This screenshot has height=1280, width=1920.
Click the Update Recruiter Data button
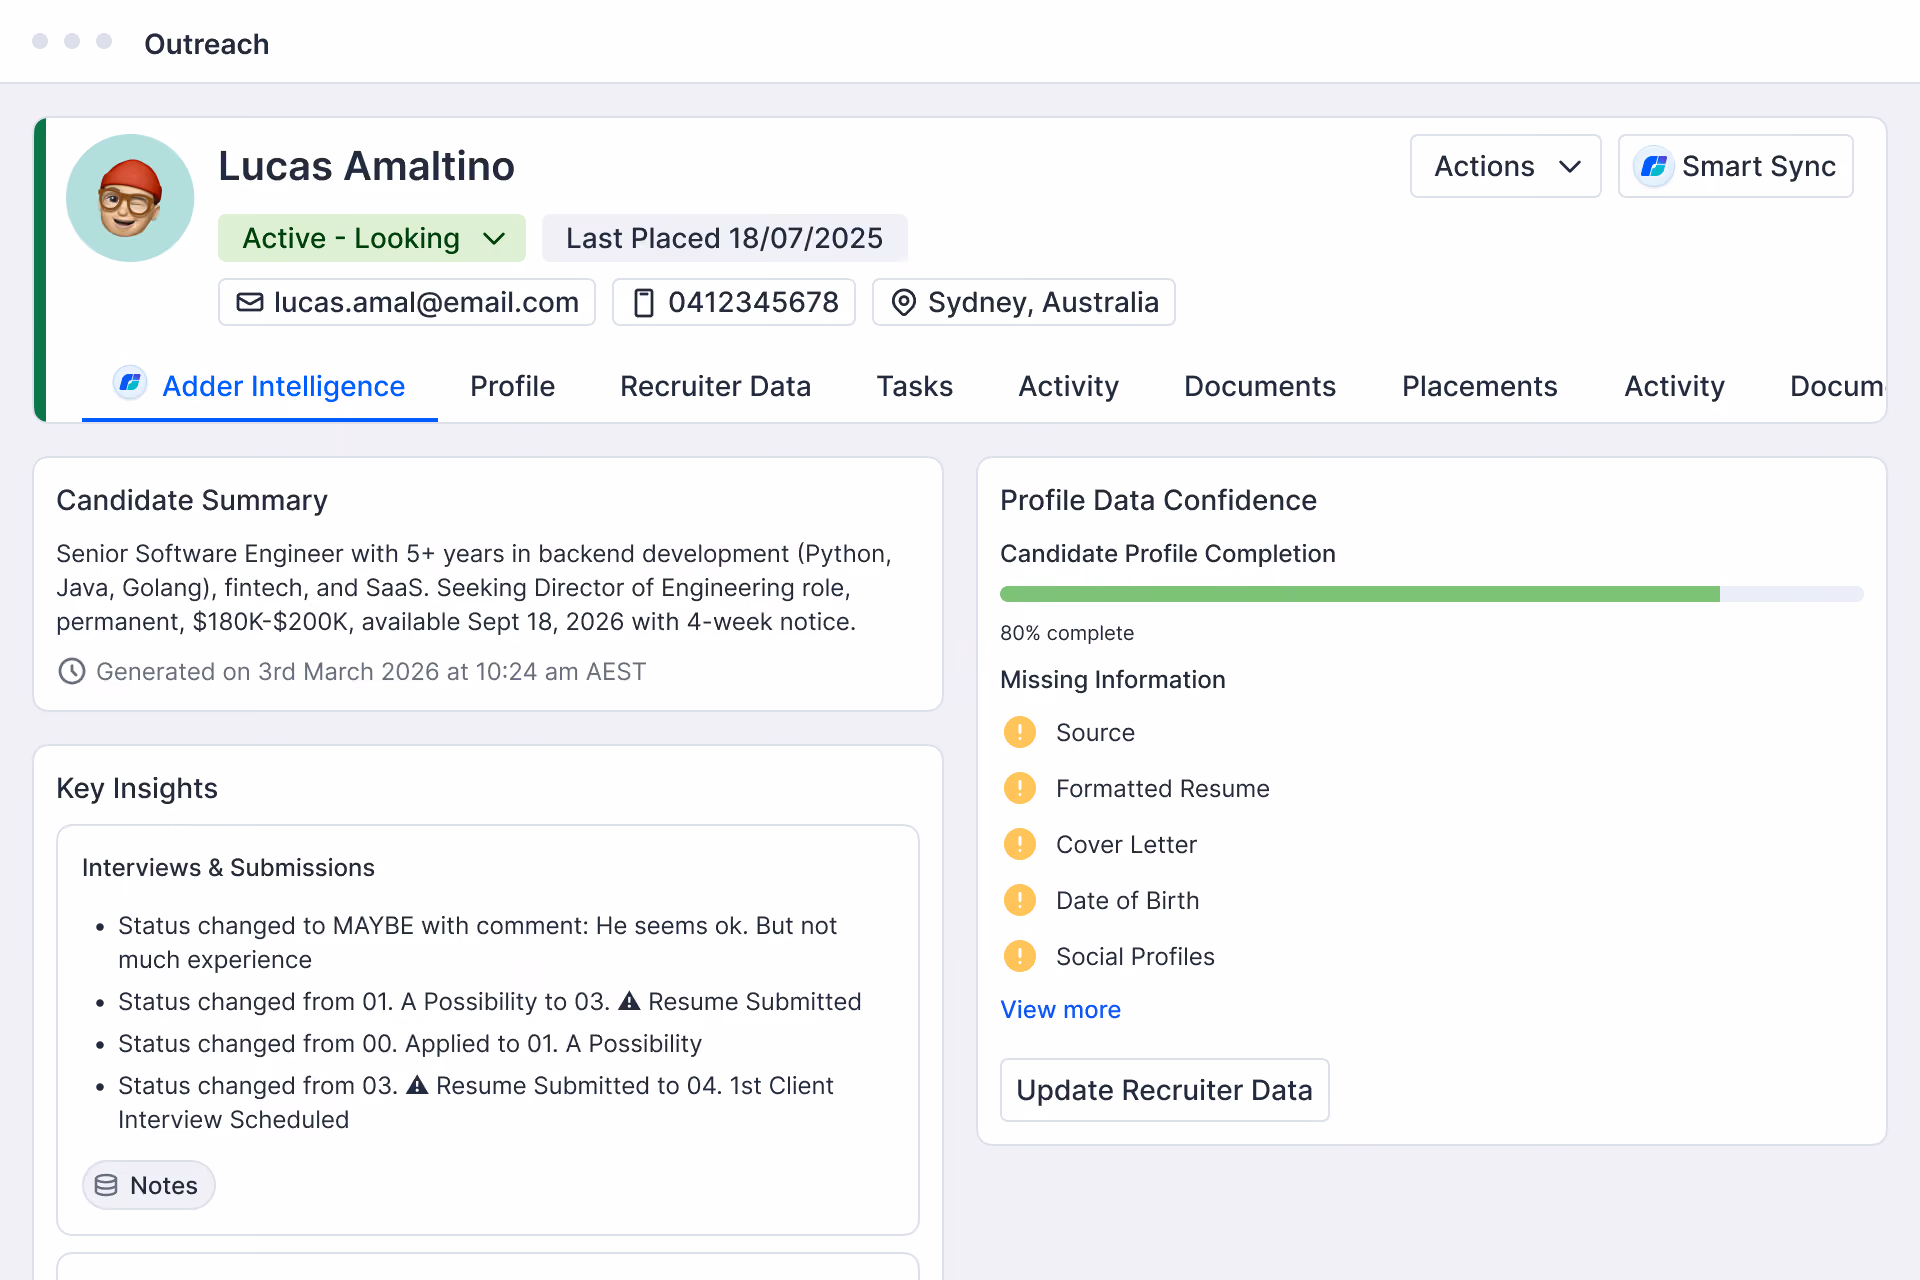tap(1164, 1090)
